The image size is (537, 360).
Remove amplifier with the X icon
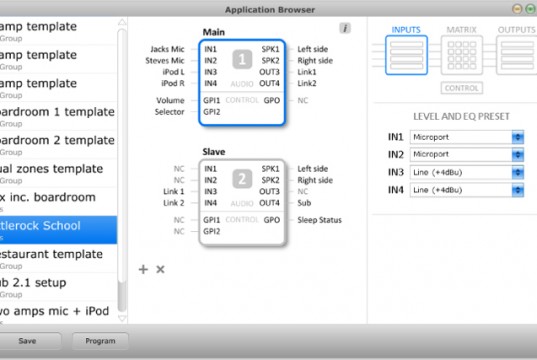tap(160, 270)
